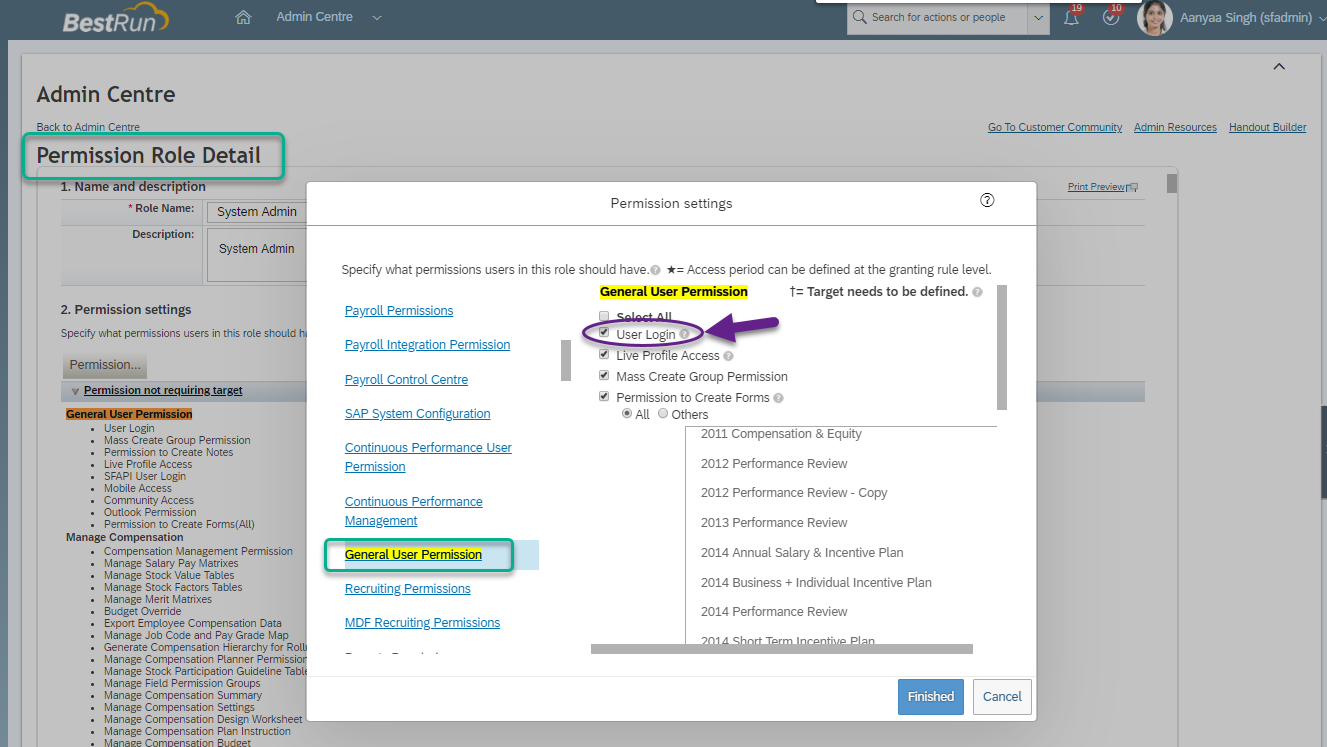The image size is (1327, 747).
Task: Go to home via house icon
Action: [242, 17]
